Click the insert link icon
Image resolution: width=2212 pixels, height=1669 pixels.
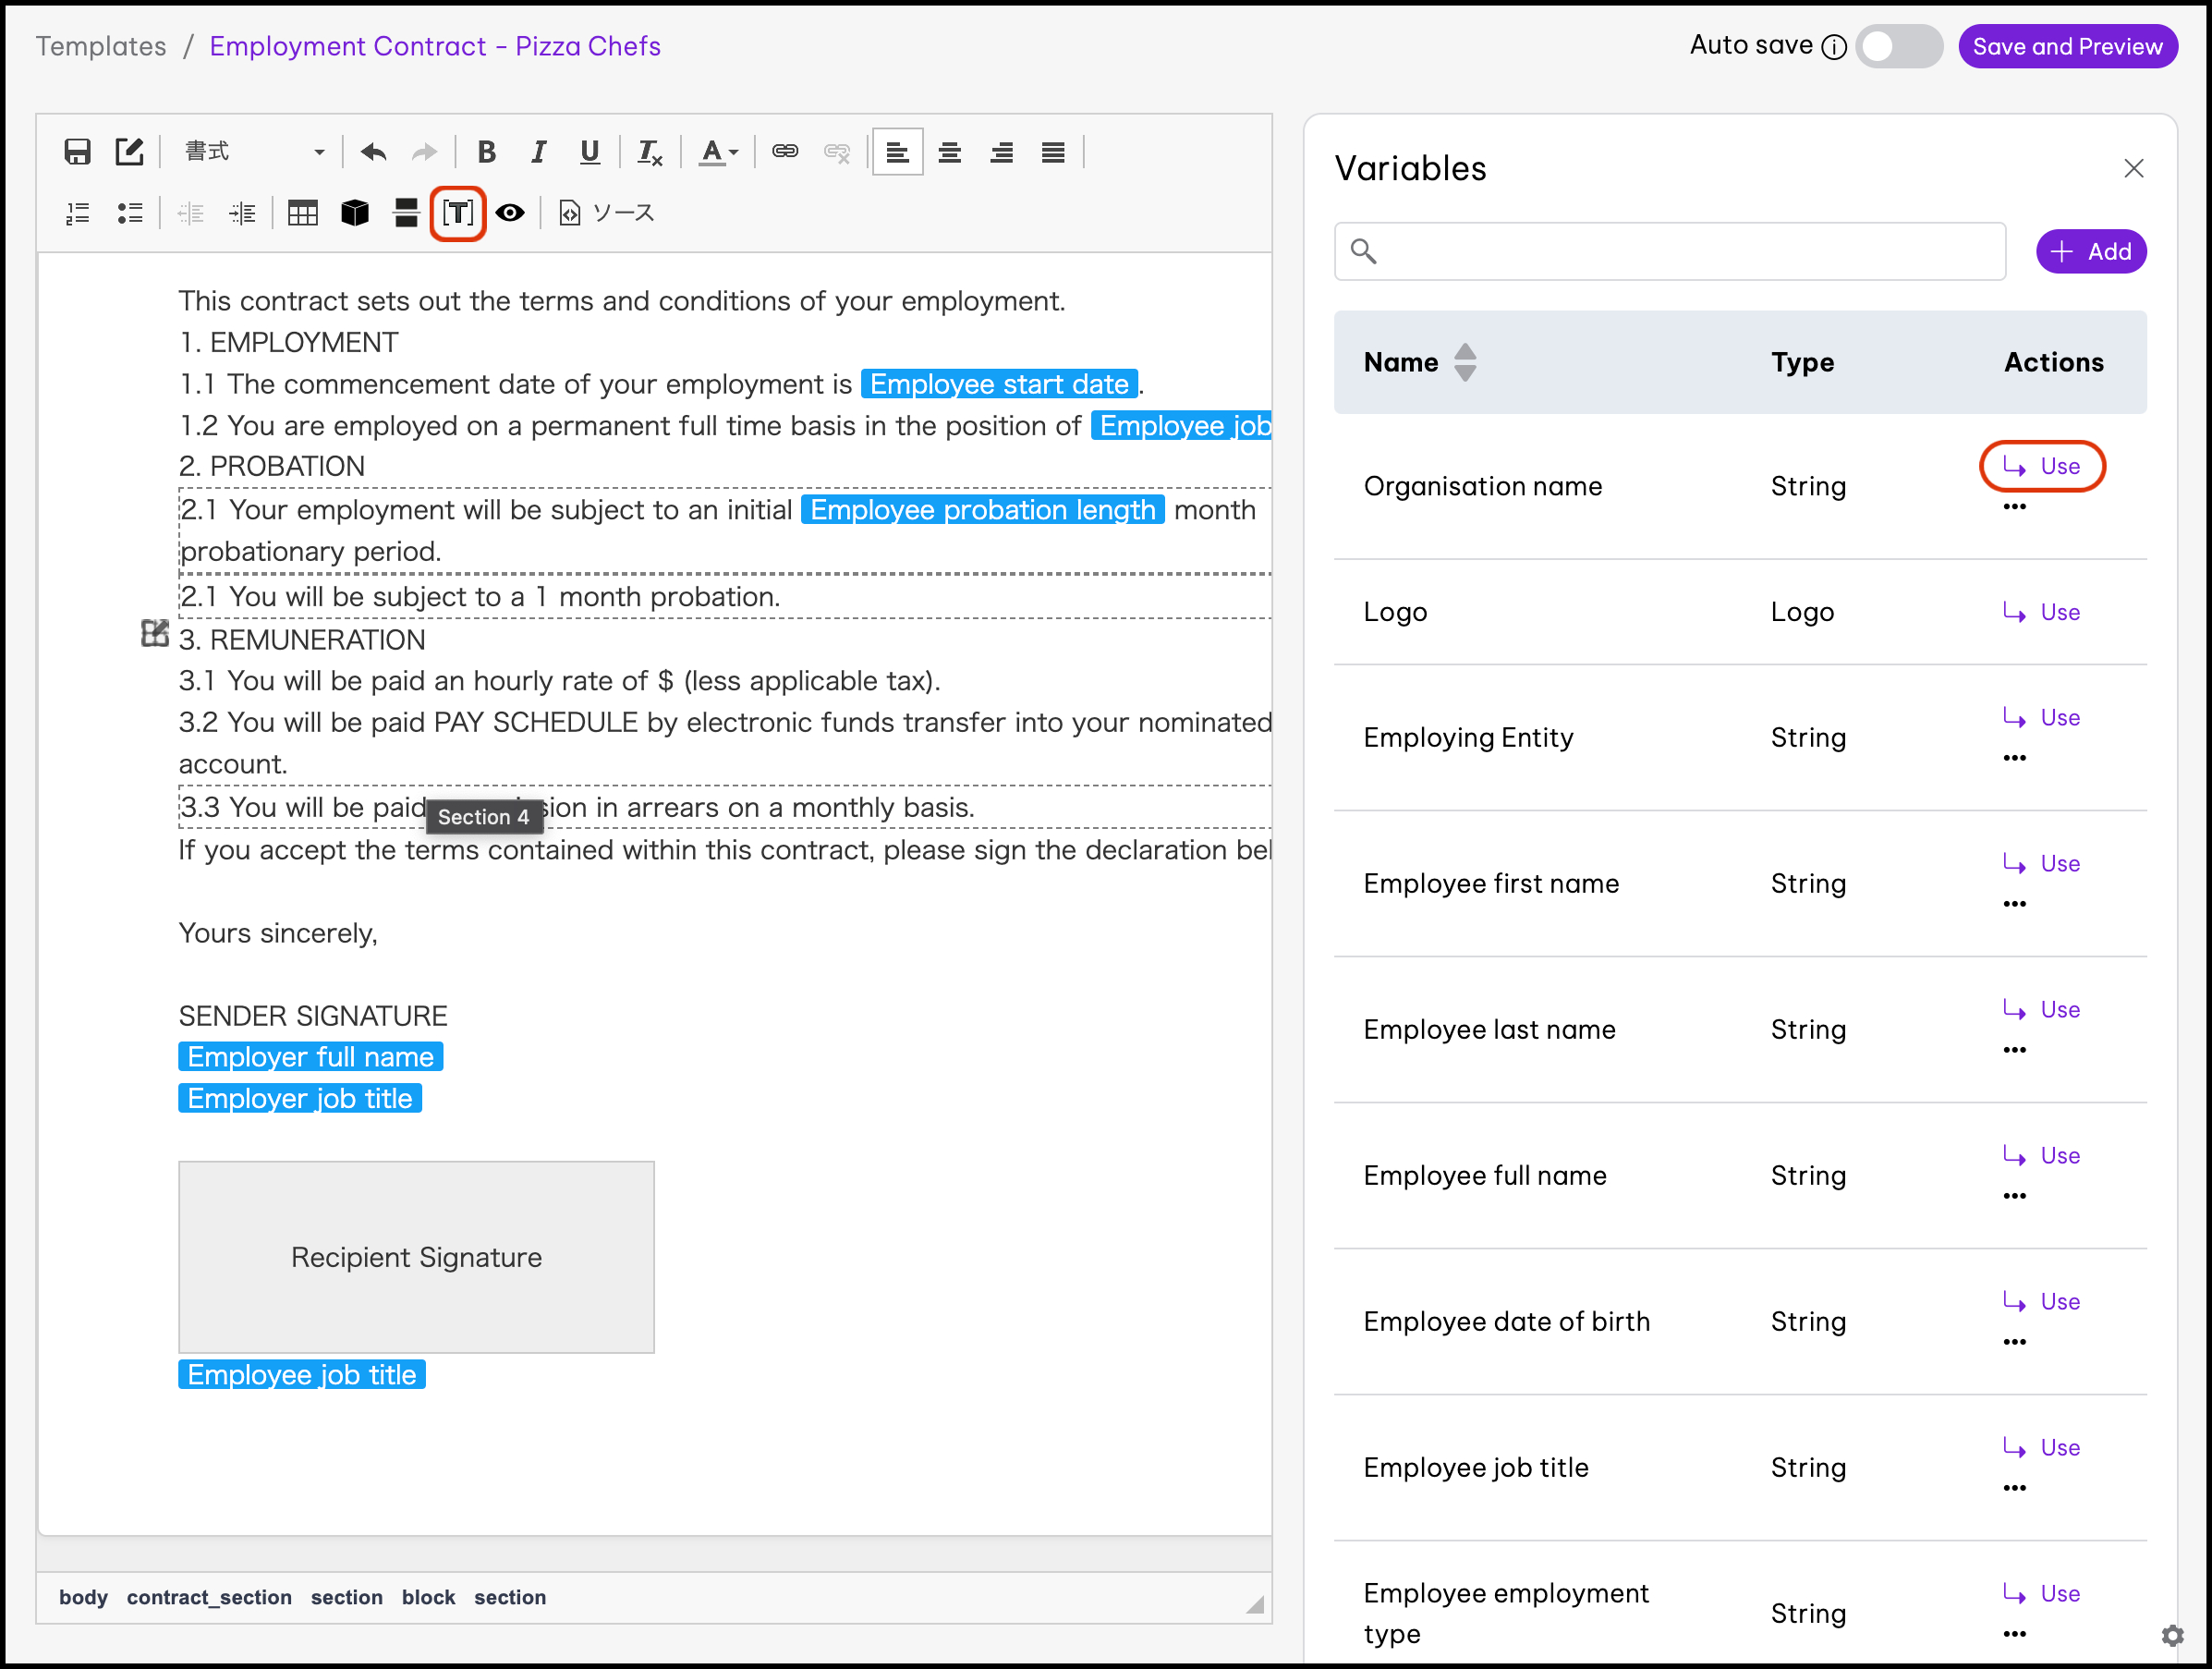click(x=784, y=152)
